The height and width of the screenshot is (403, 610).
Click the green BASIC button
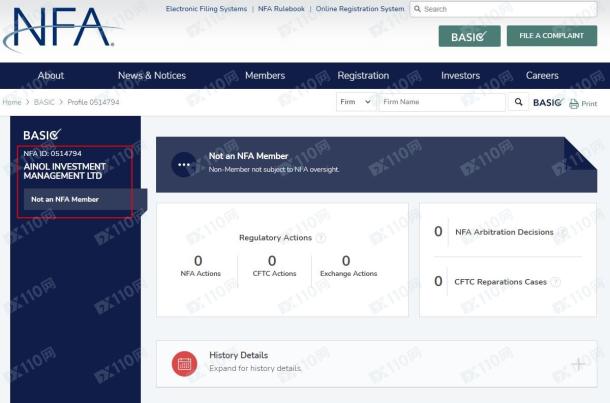[x=470, y=36]
